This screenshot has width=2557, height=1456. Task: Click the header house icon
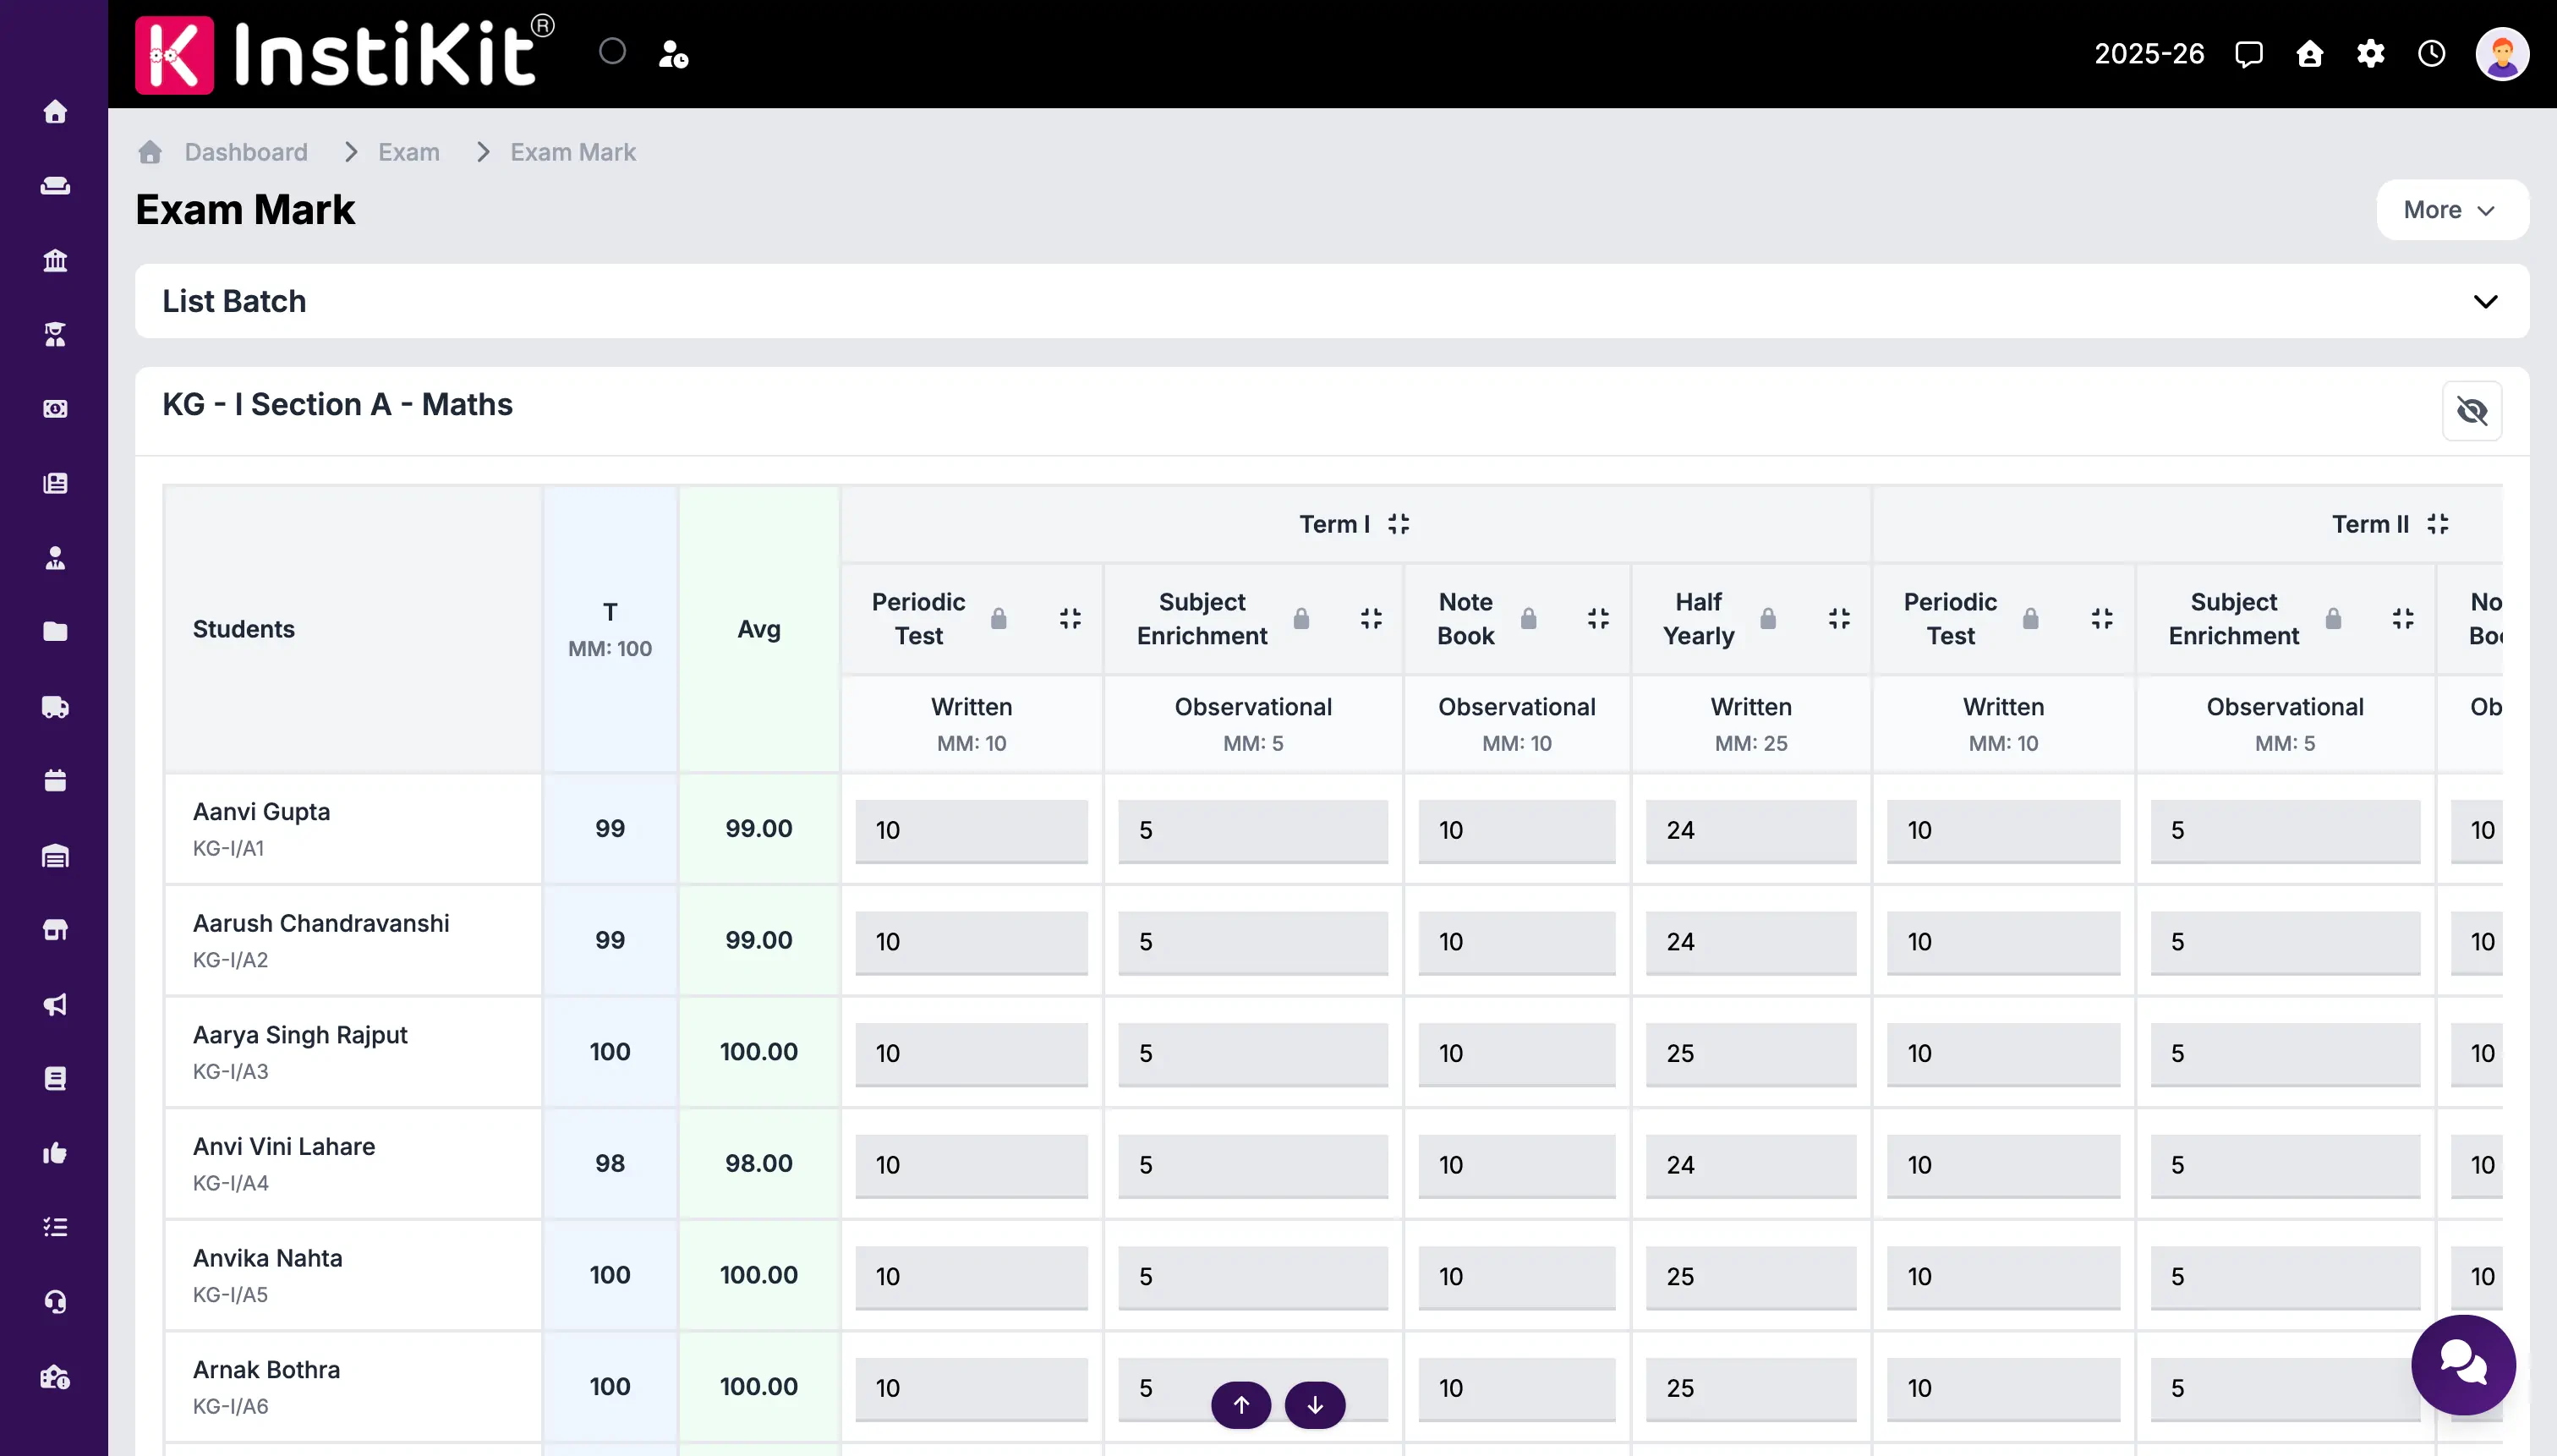pos(2310,54)
